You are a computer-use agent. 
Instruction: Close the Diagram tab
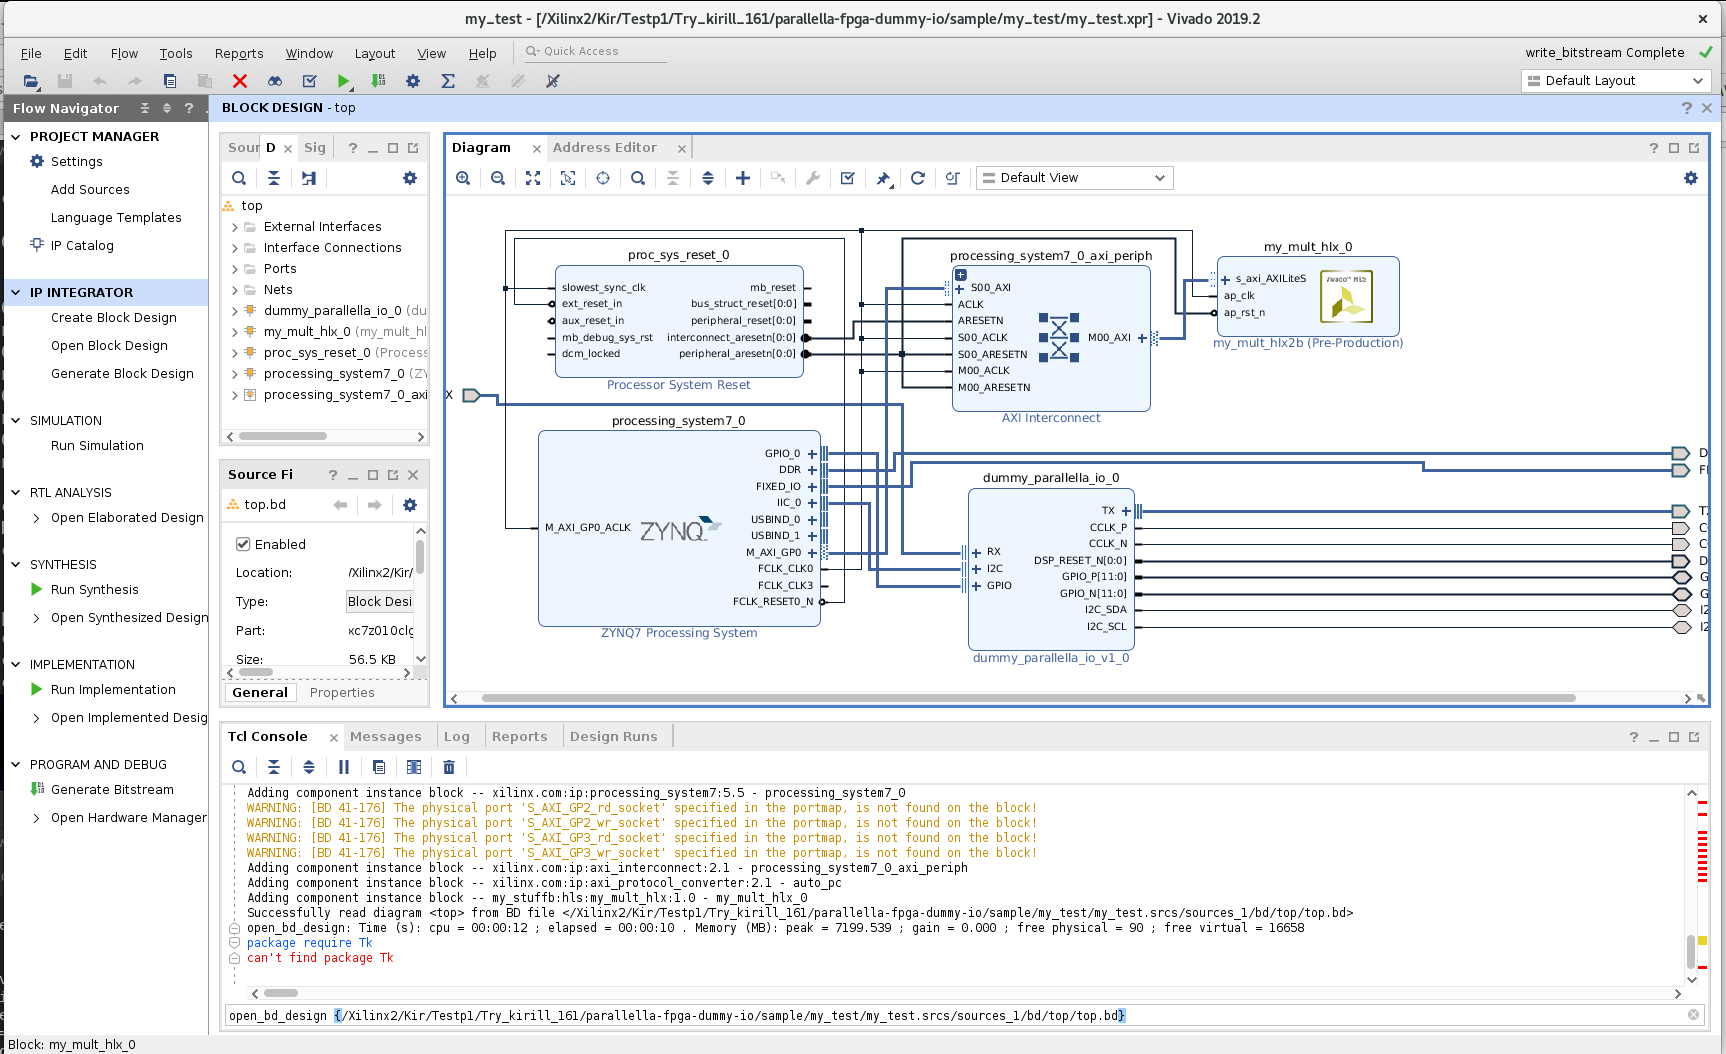click(x=537, y=149)
